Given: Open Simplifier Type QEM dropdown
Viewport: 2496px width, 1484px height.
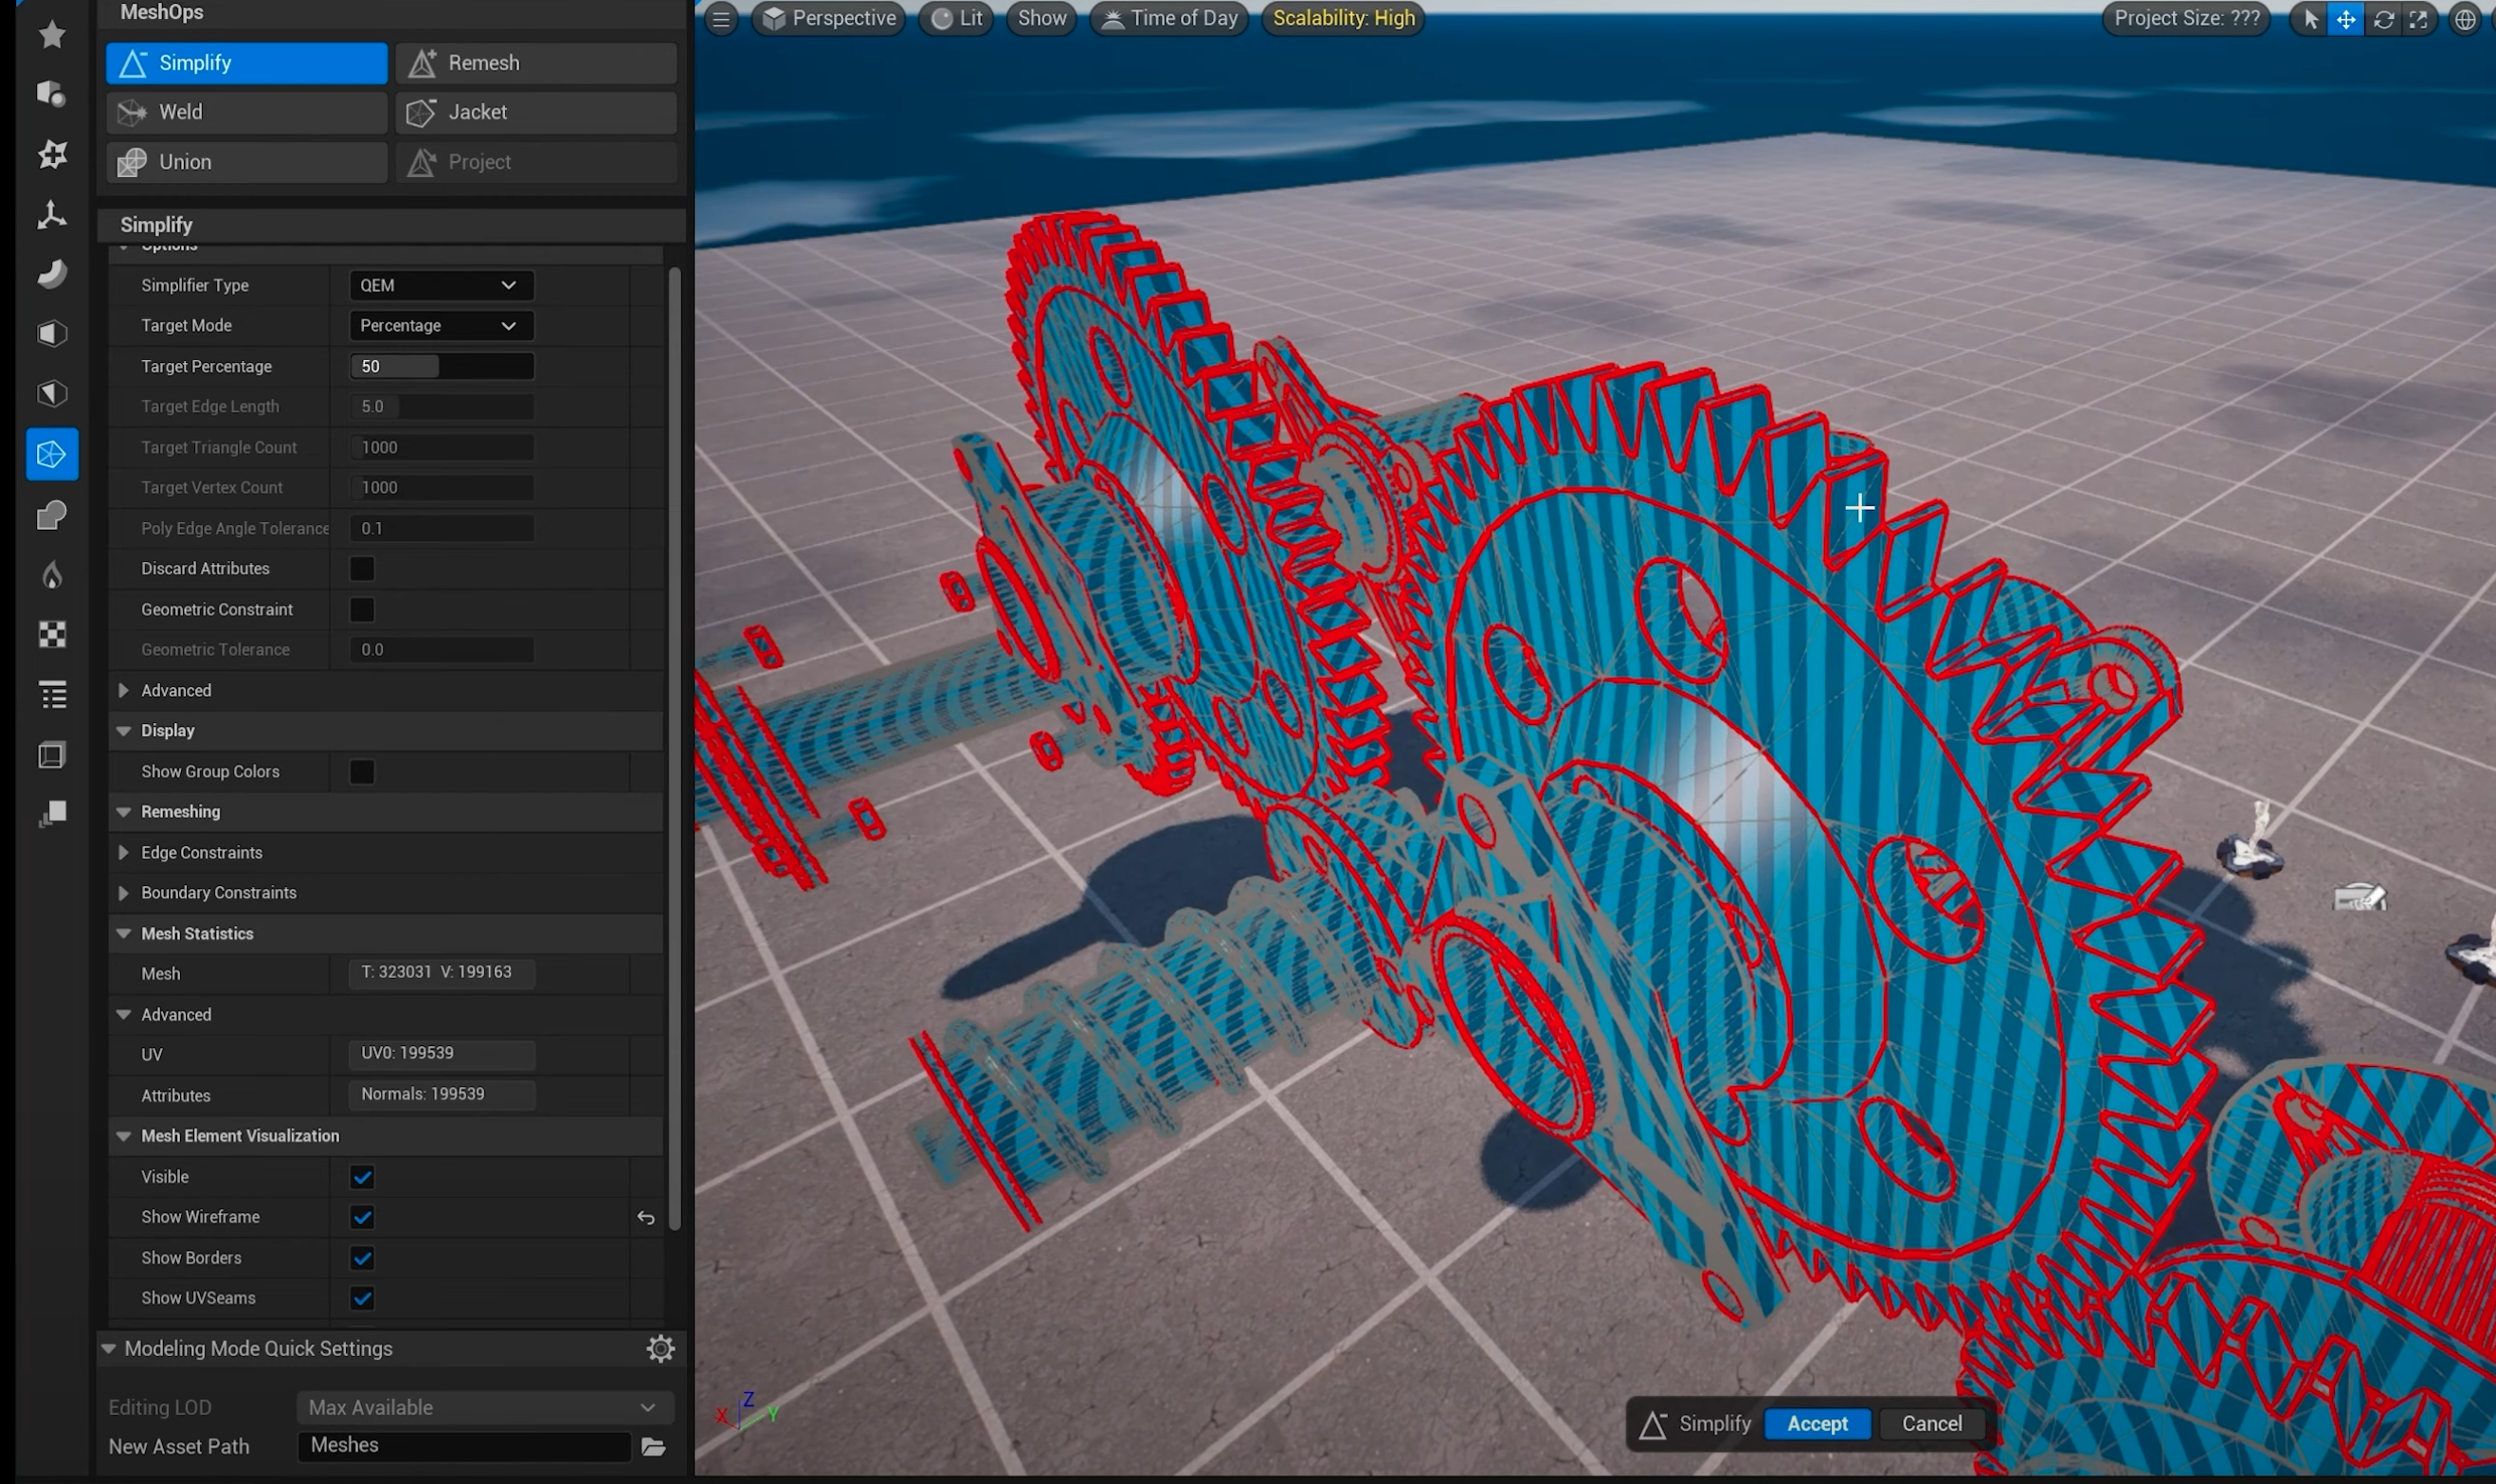Looking at the screenshot, I should coord(440,285).
